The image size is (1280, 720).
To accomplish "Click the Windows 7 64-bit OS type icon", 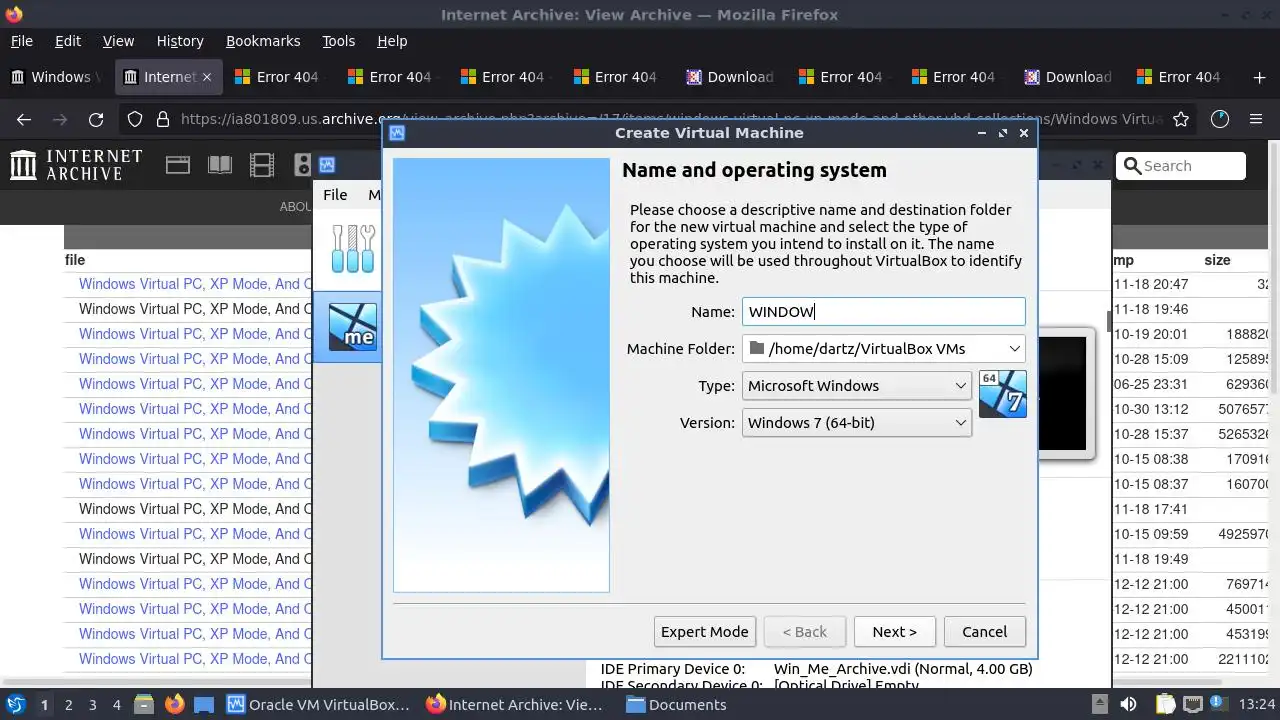I will [x=1003, y=393].
